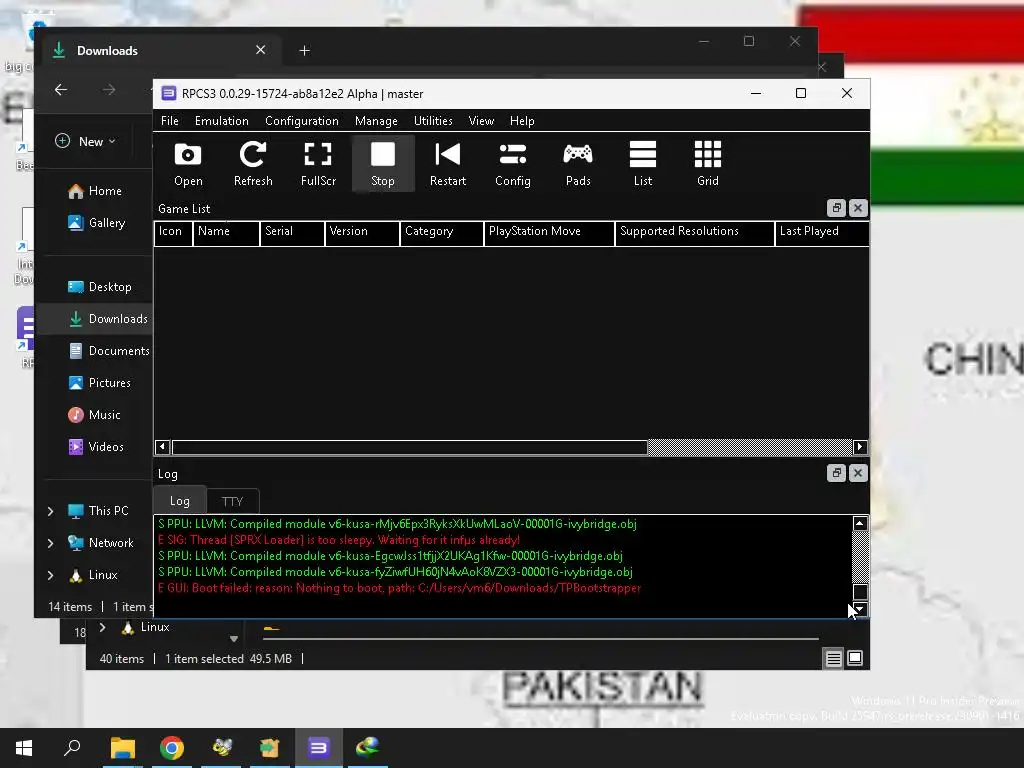The height and width of the screenshot is (768, 1024).
Task: Float the Game List panel
Action: pyautogui.click(x=837, y=208)
